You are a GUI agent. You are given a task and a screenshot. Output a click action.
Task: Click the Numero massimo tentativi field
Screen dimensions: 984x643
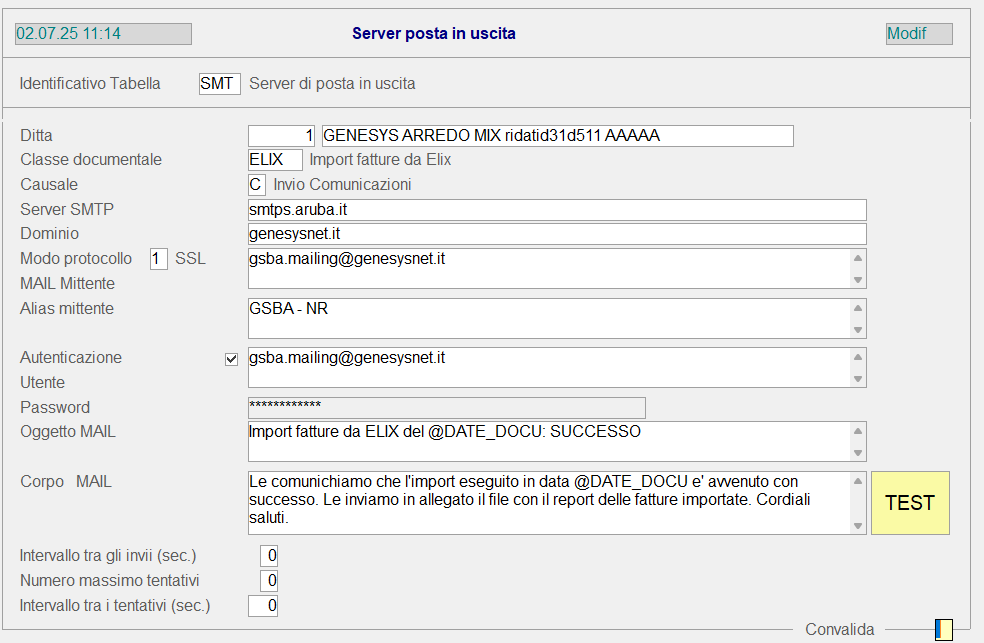point(269,580)
